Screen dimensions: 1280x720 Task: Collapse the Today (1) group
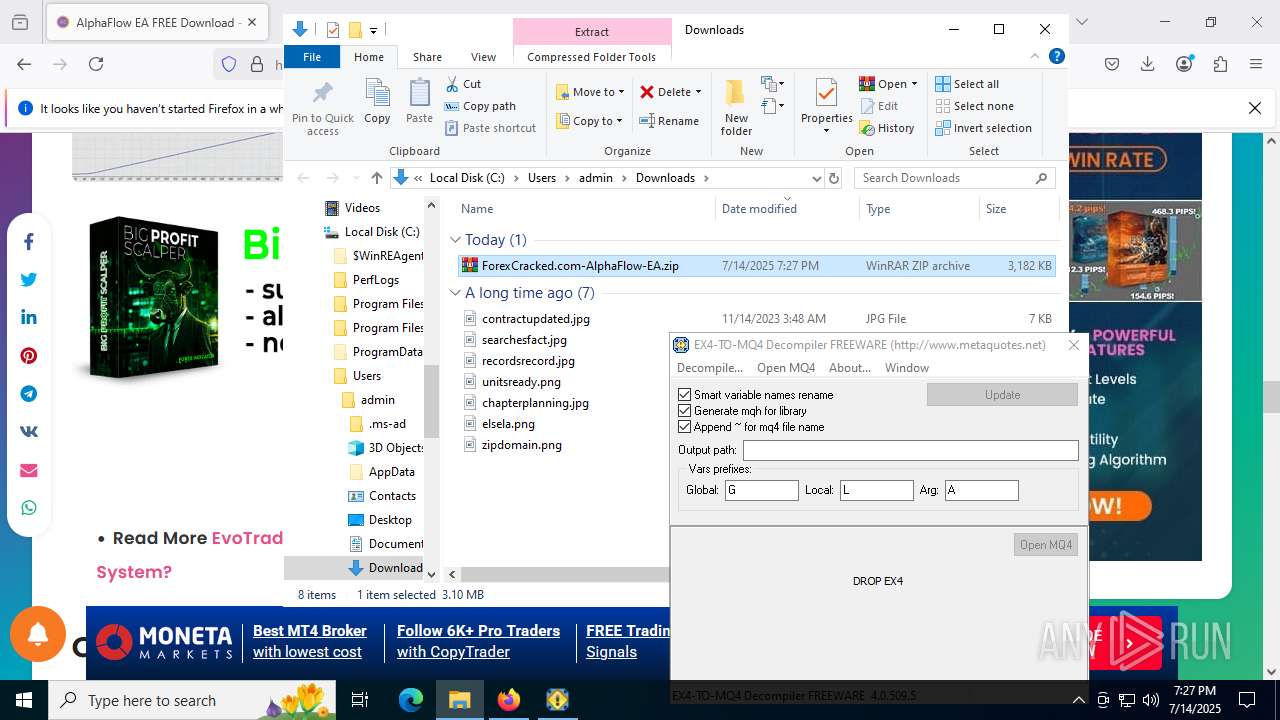[455, 240]
